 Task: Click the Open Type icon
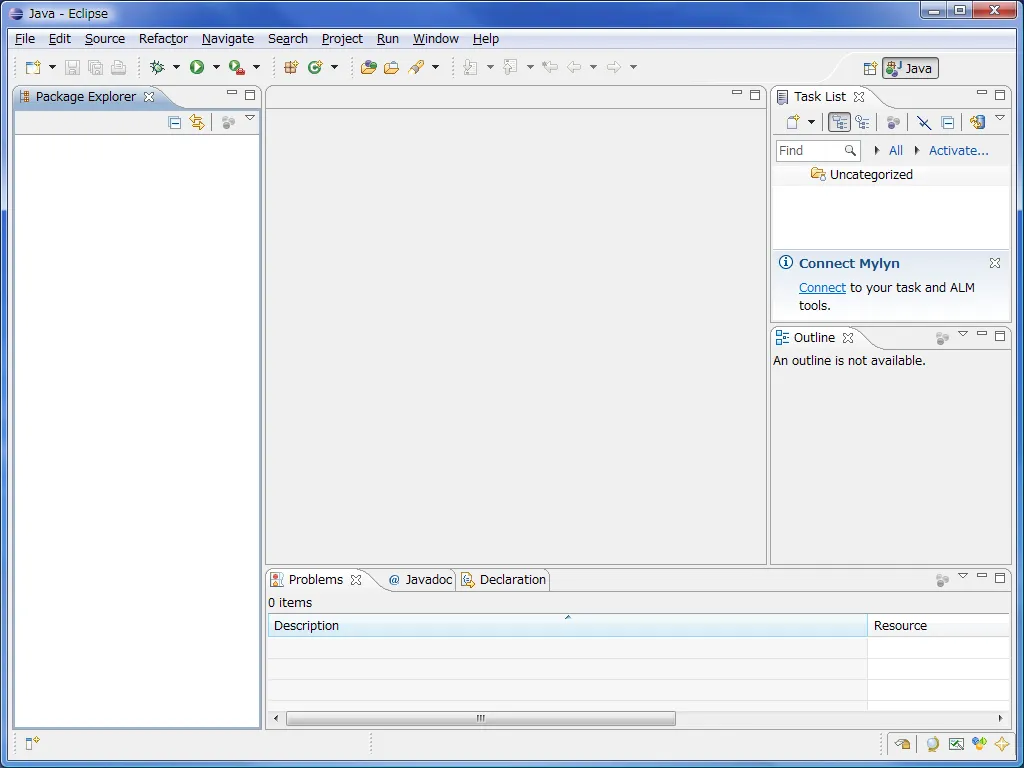pos(369,67)
